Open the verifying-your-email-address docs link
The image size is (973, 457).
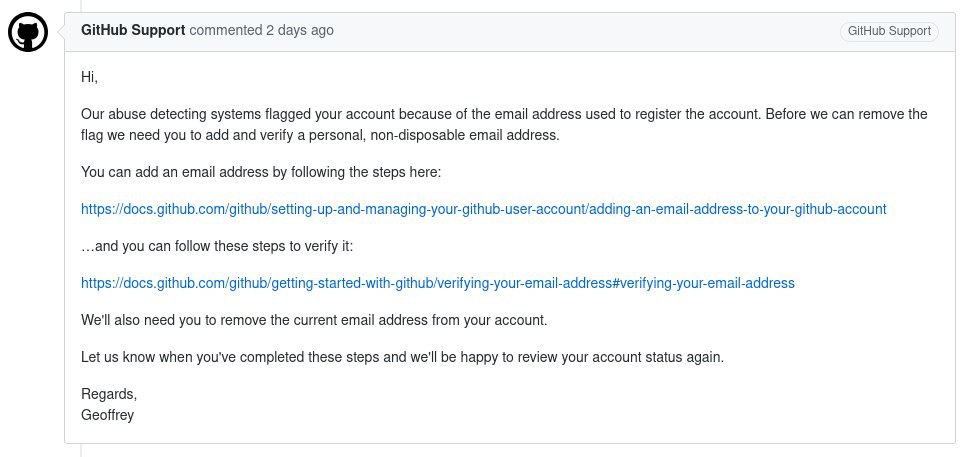pyautogui.click(x=437, y=283)
